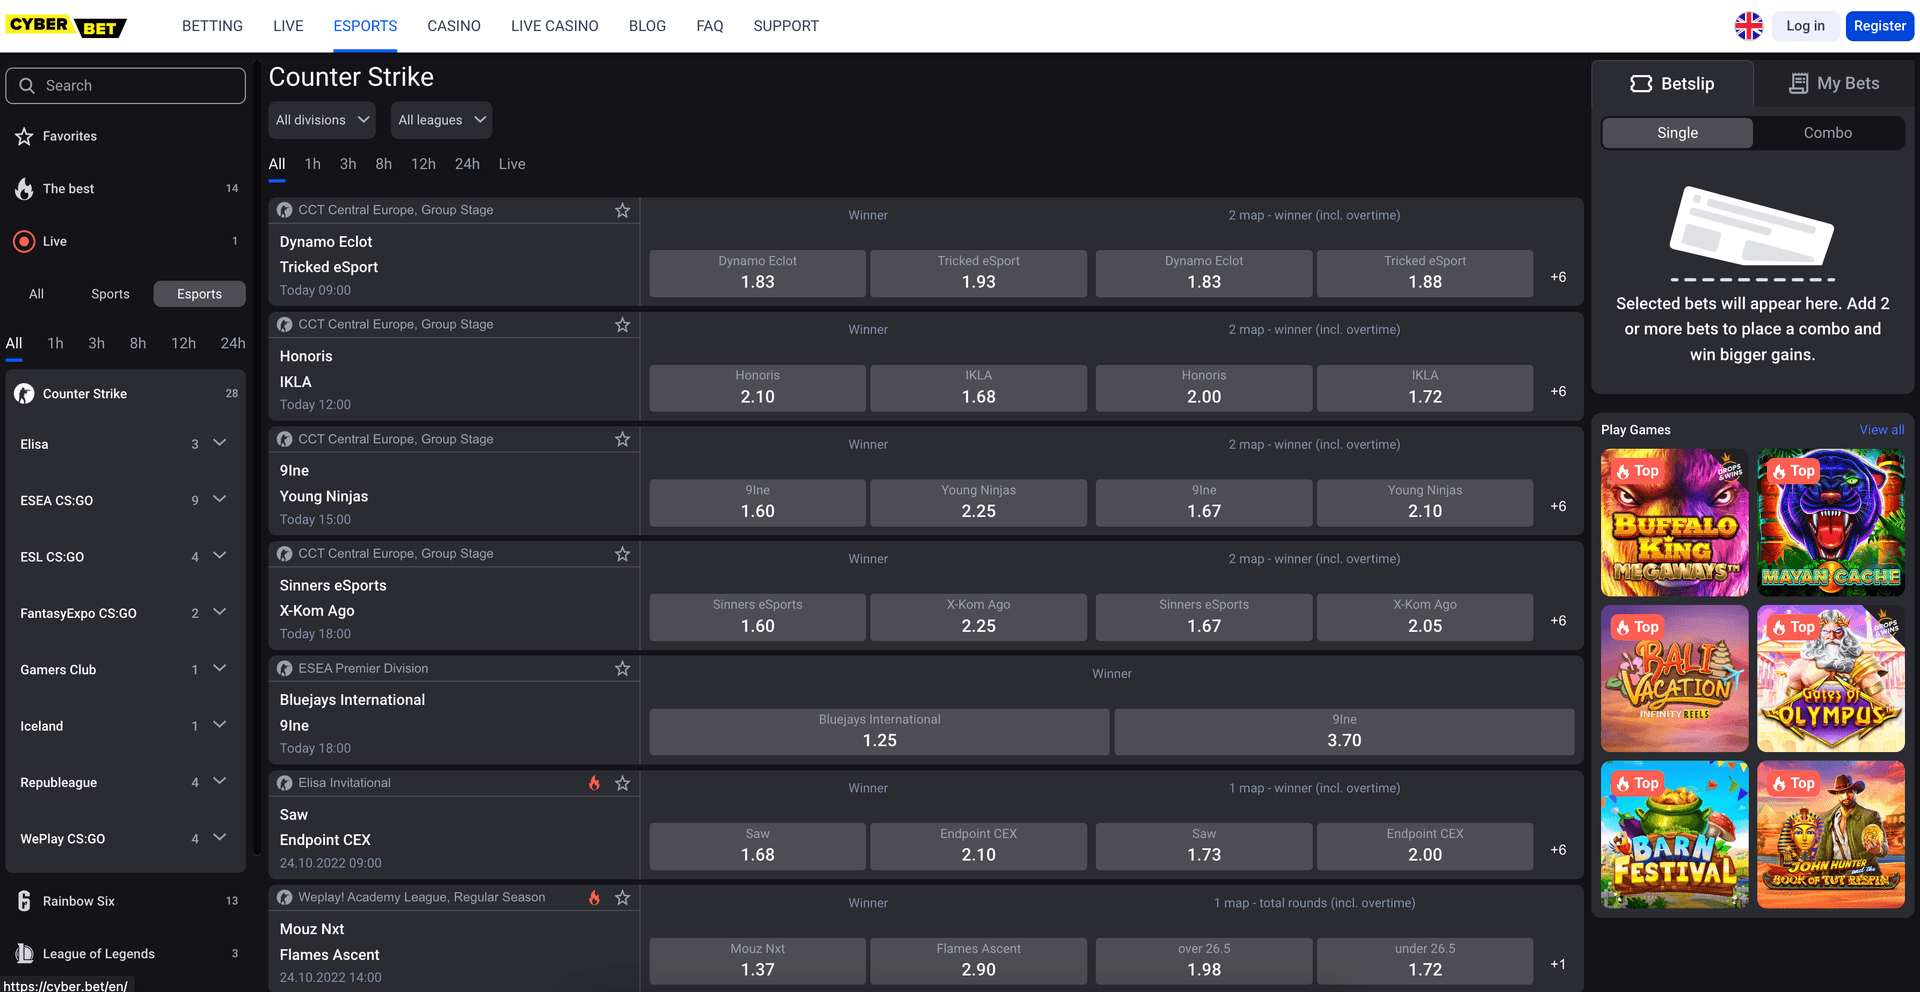This screenshot has width=1920, height=992.
Task: Expand the ESEA CS:GO league list
Action: click(x=219, y=499)
